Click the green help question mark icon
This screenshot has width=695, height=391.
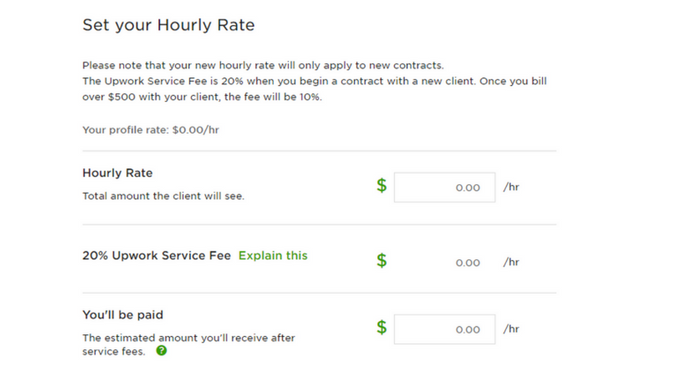161,351
